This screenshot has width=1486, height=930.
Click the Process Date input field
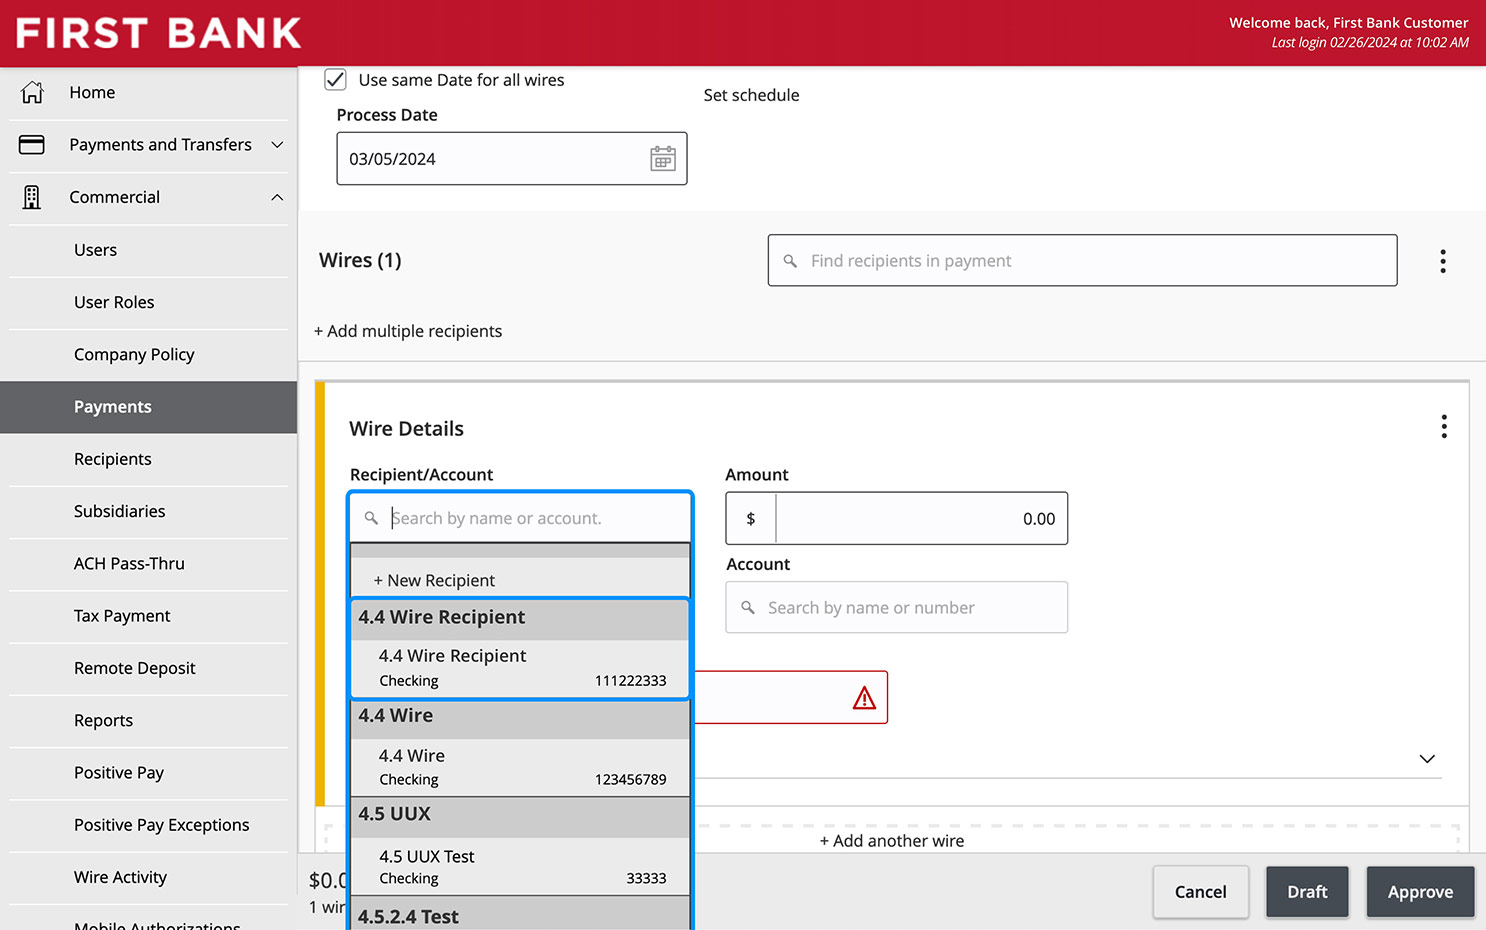512,158
